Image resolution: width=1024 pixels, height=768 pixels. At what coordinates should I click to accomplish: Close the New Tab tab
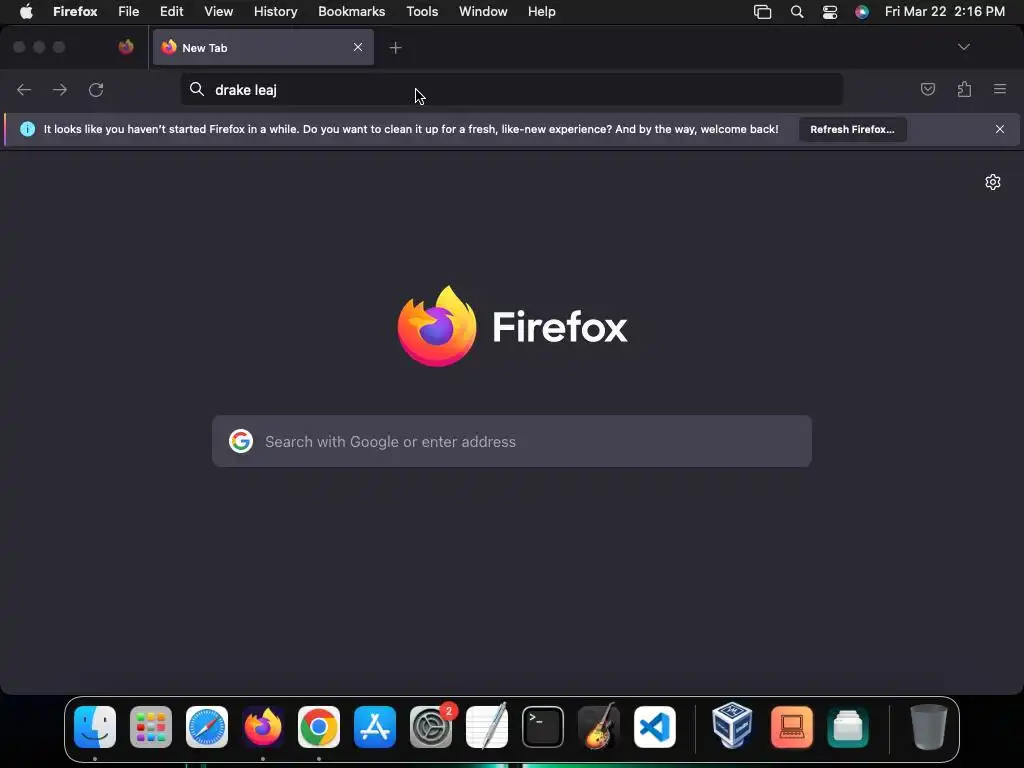click(358, 47)
